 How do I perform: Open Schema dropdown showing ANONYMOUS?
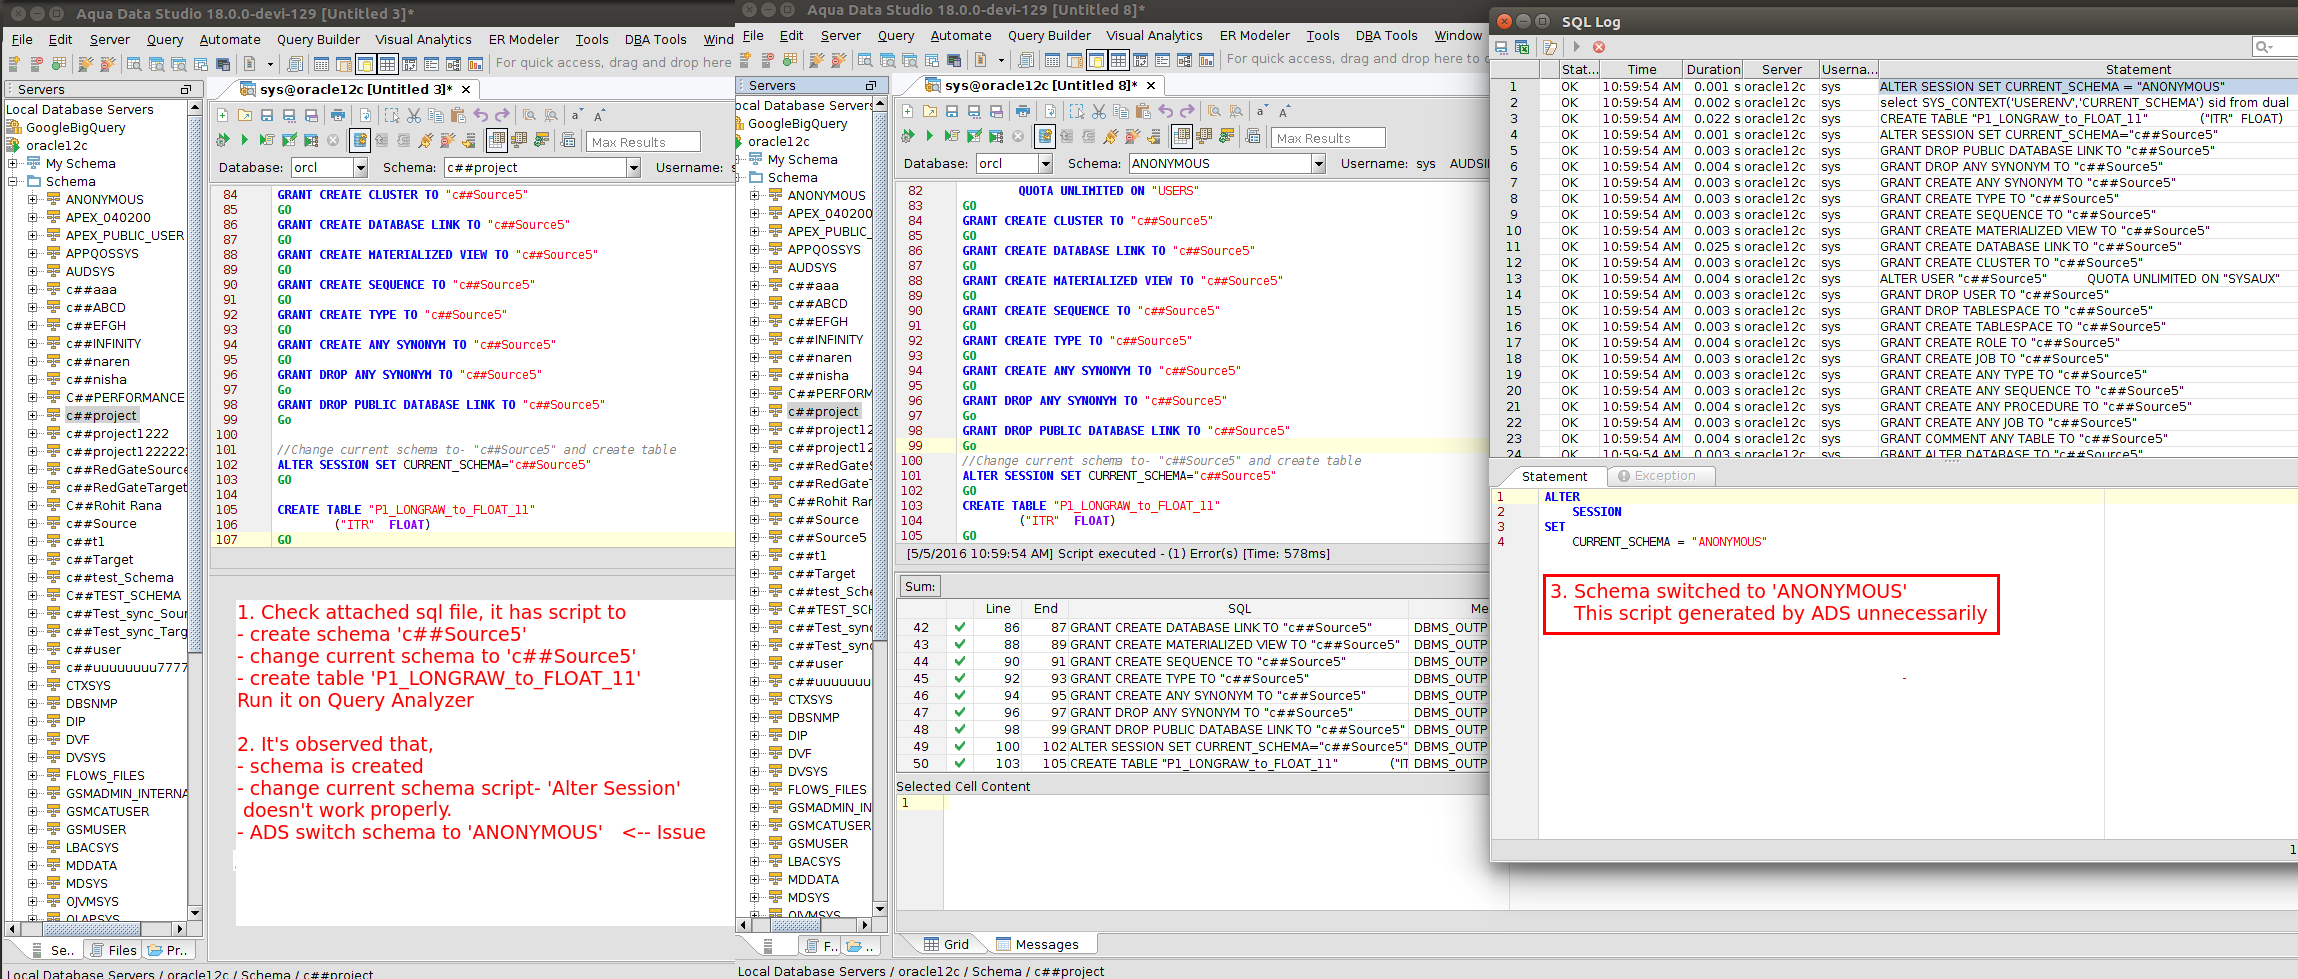click(1318, 164)
